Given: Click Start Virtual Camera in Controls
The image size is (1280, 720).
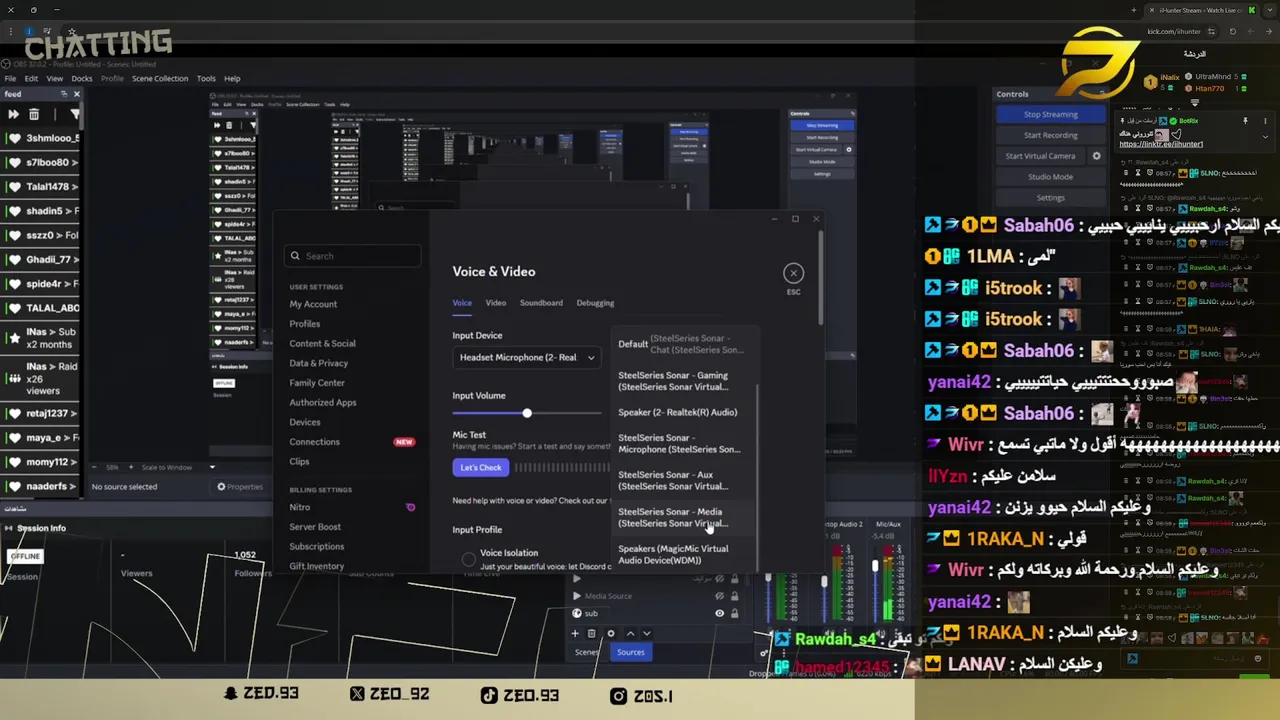Looking at the screenshot, I should 1040,156.
